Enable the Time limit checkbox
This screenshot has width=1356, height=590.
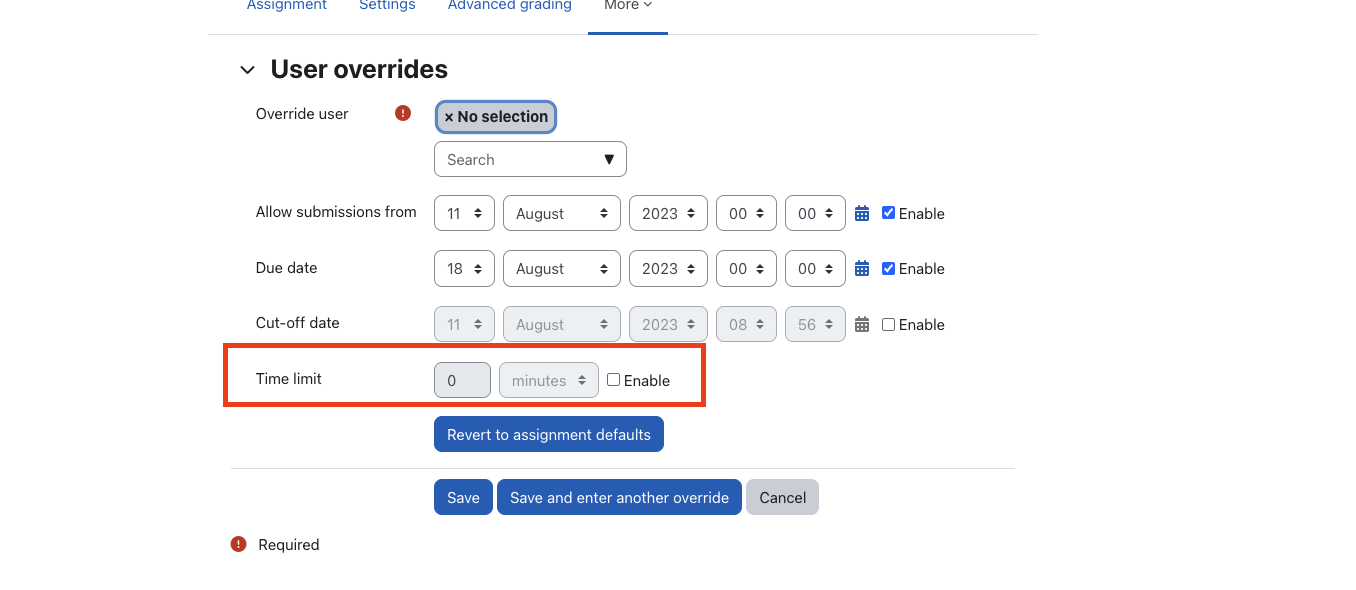click(613, 380)
